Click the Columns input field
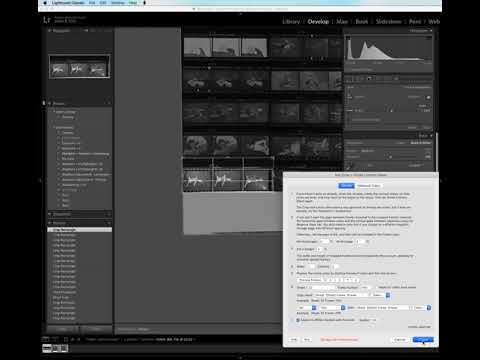 [x=335, y=267]
